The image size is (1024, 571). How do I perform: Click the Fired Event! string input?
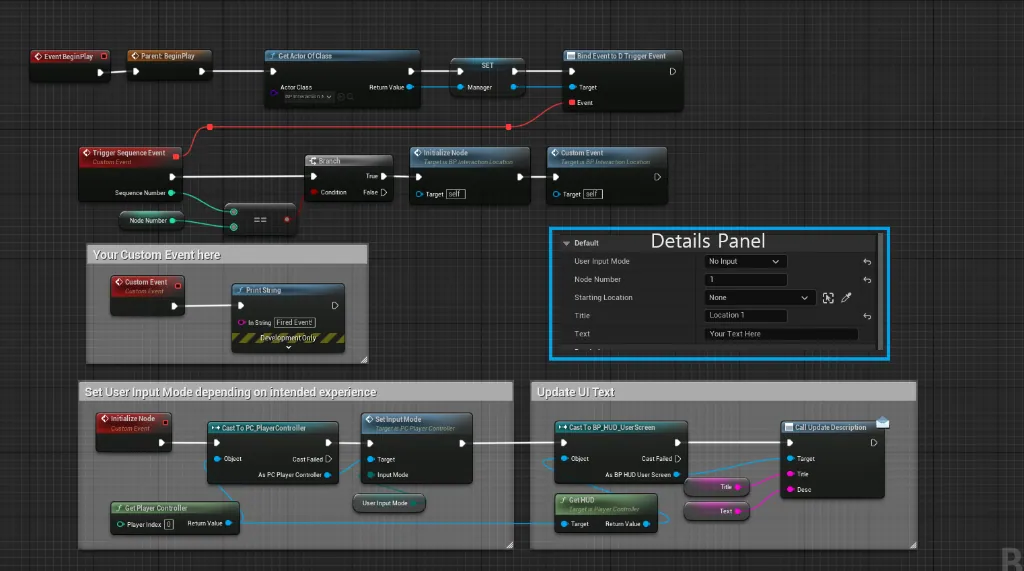(x=295, y=322)
